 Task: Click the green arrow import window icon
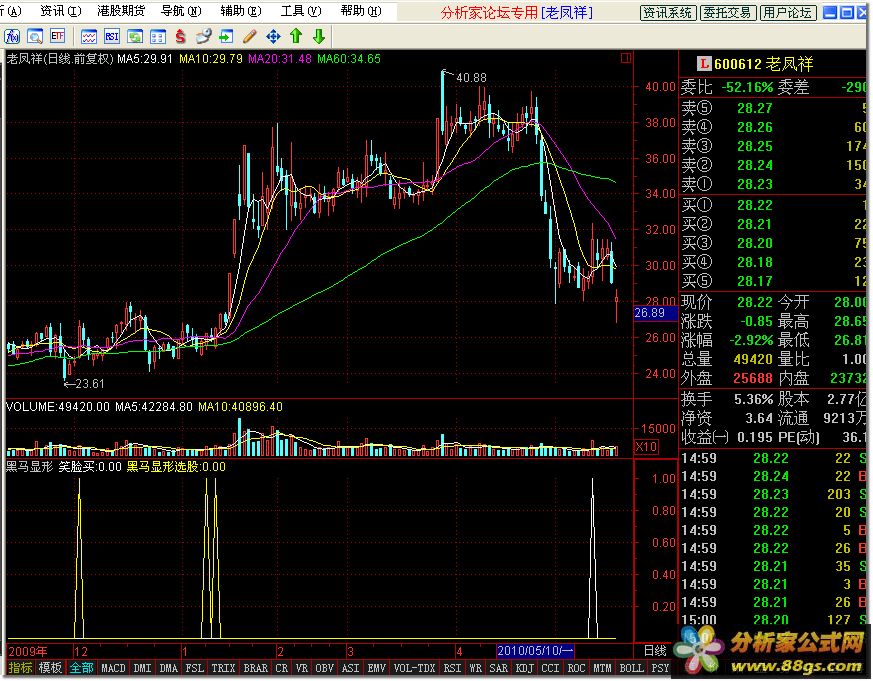pos(226,37)
